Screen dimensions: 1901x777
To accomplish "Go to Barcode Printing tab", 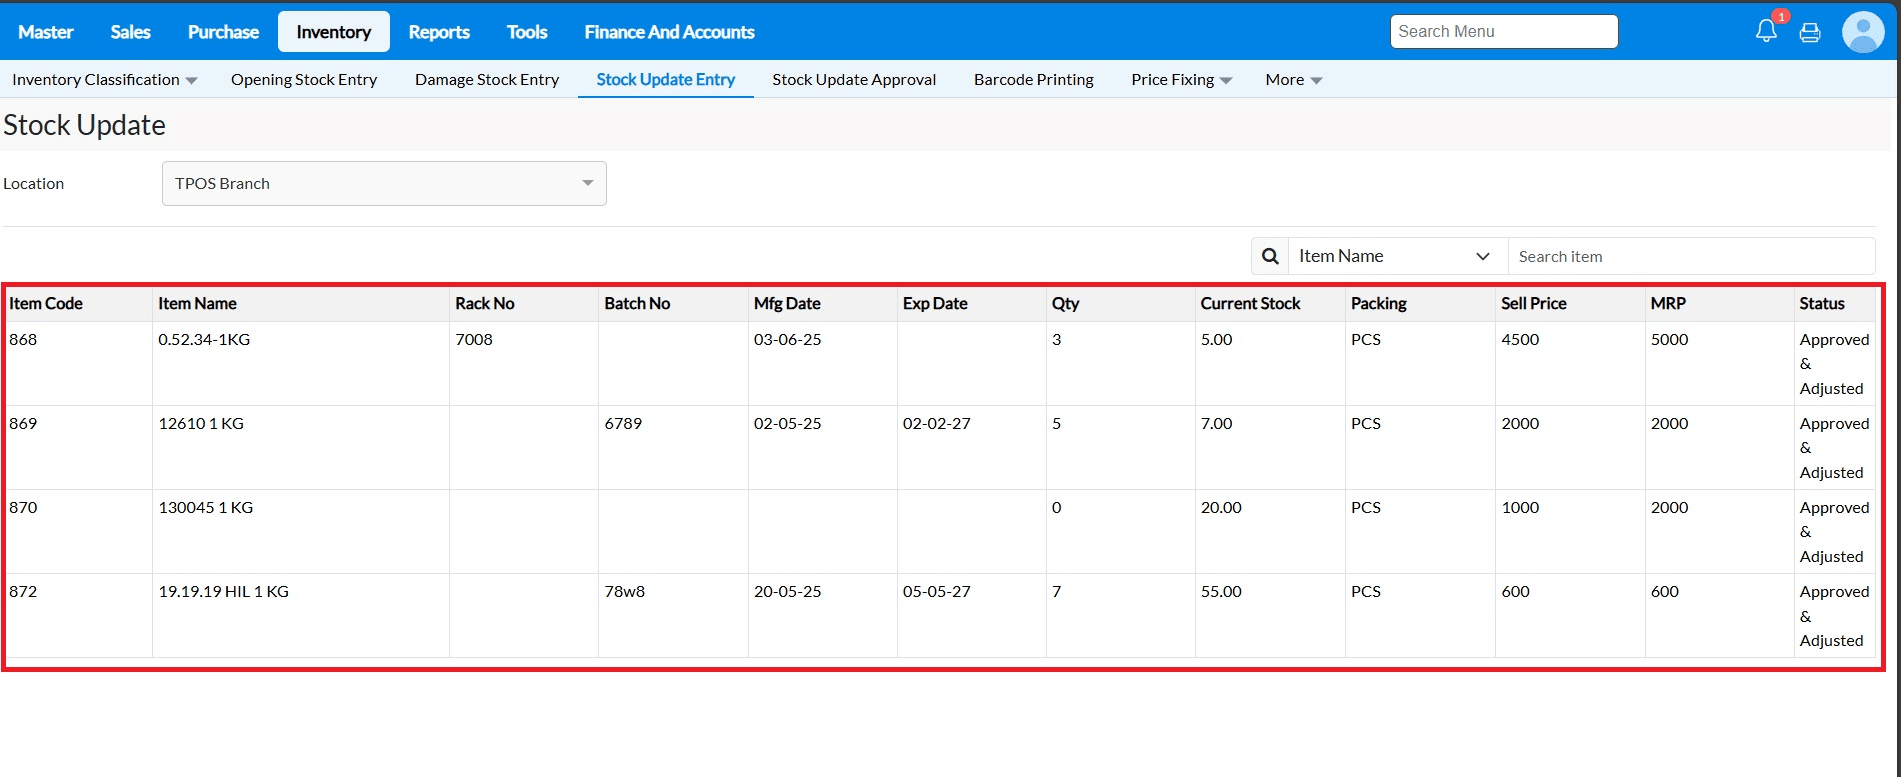I will [1033, 80].
